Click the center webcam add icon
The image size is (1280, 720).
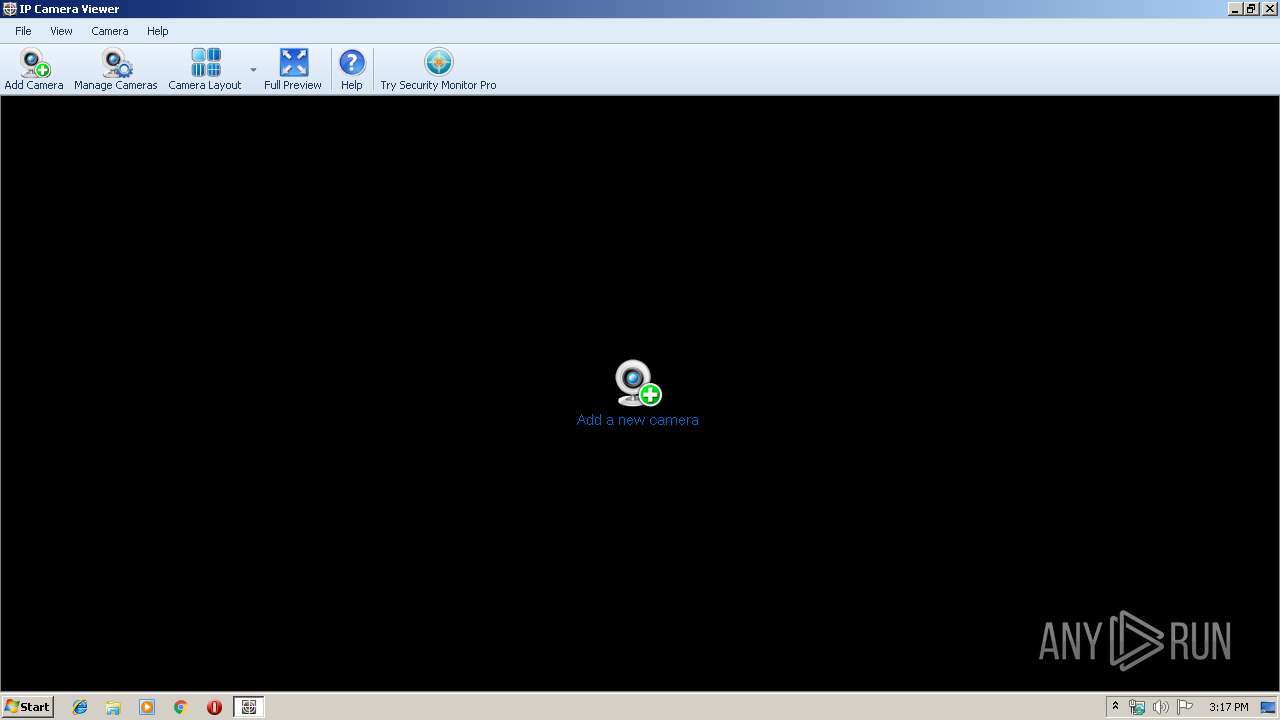click(x=638, y=383)
